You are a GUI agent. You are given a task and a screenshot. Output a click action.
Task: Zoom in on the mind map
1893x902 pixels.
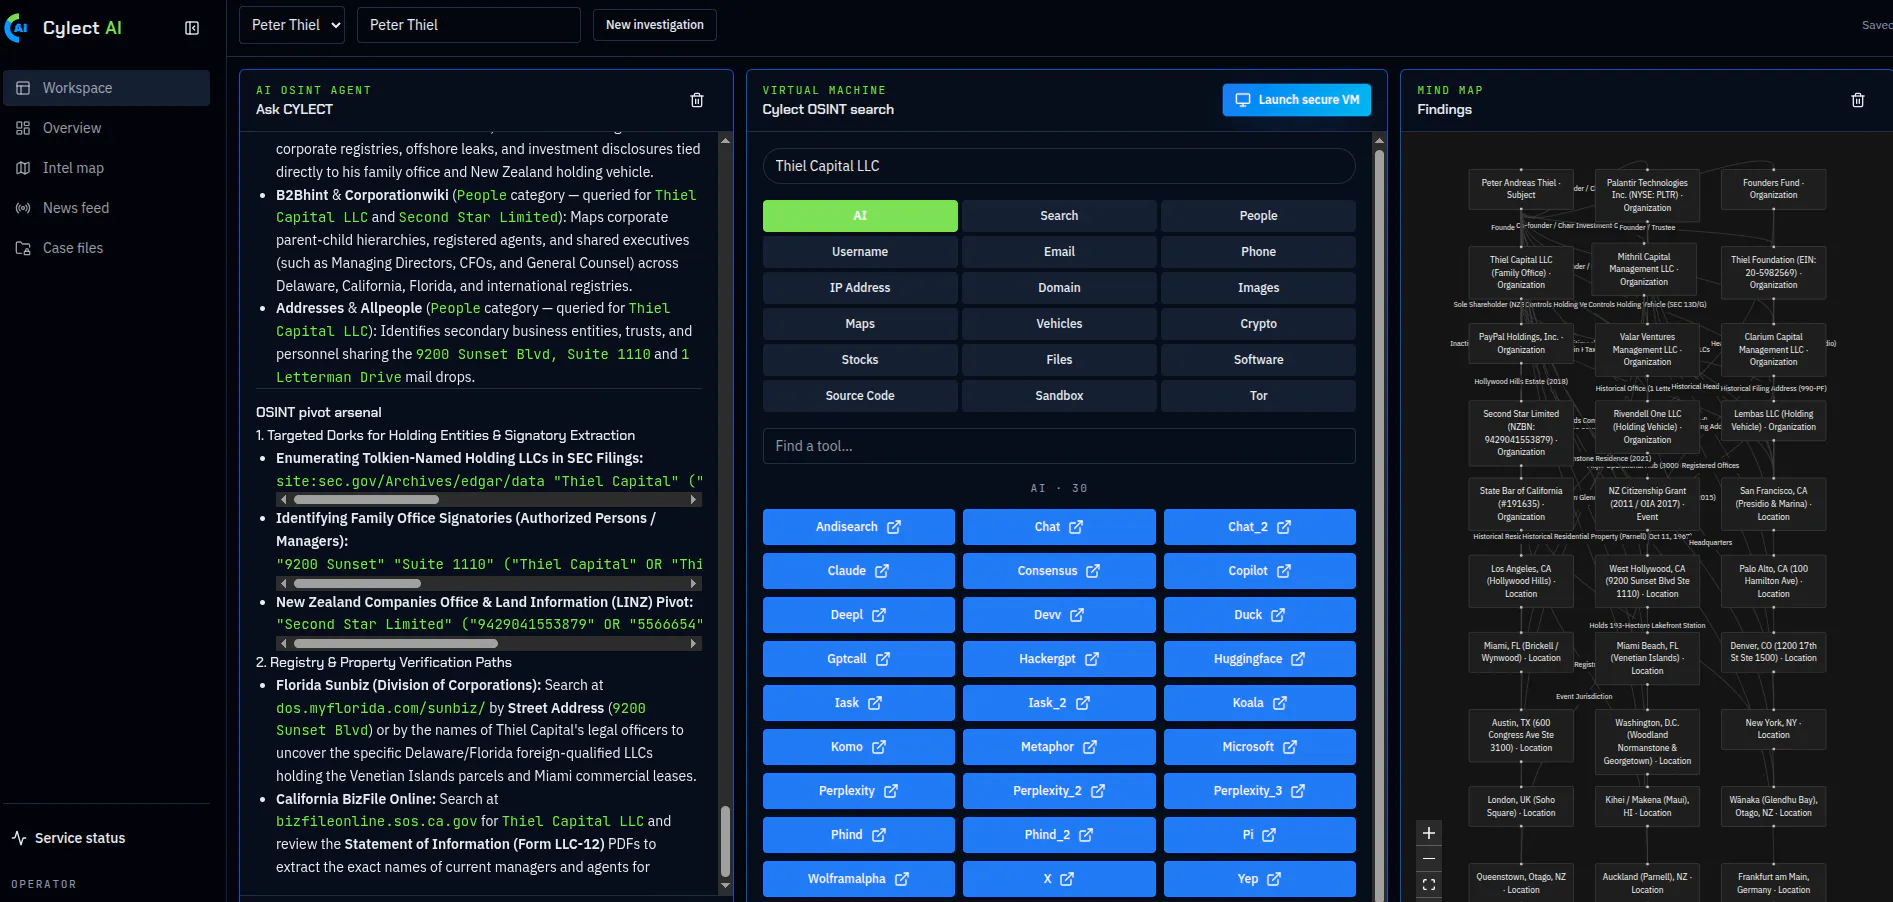tap(1429, 833)
